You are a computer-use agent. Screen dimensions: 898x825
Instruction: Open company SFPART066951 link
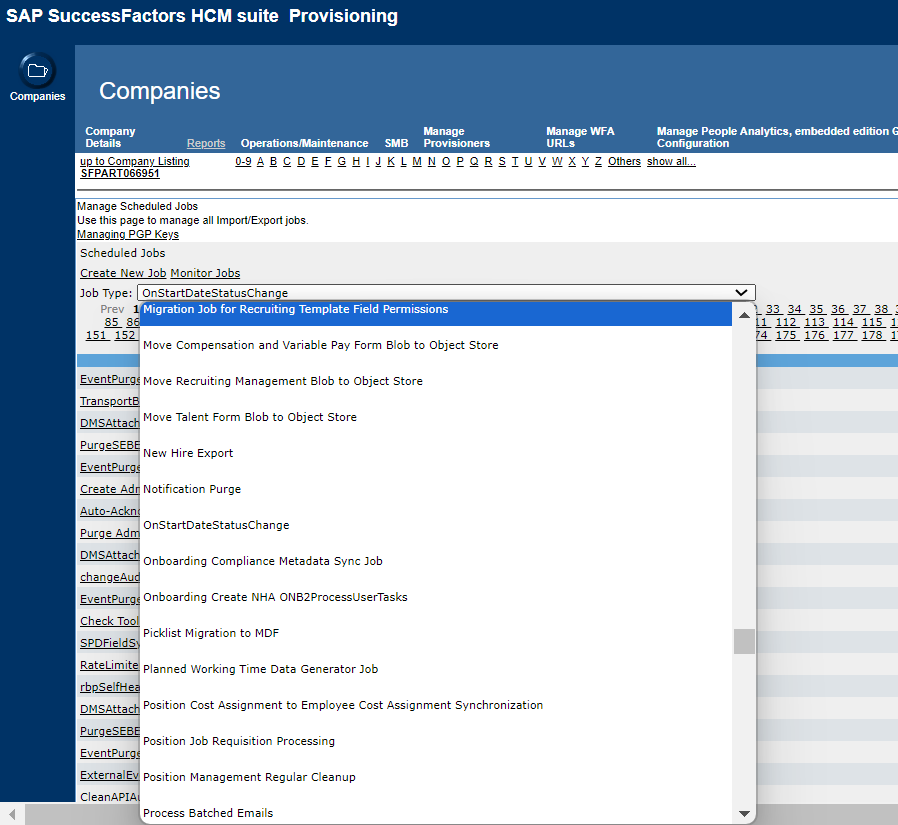(x=120, y=173)
